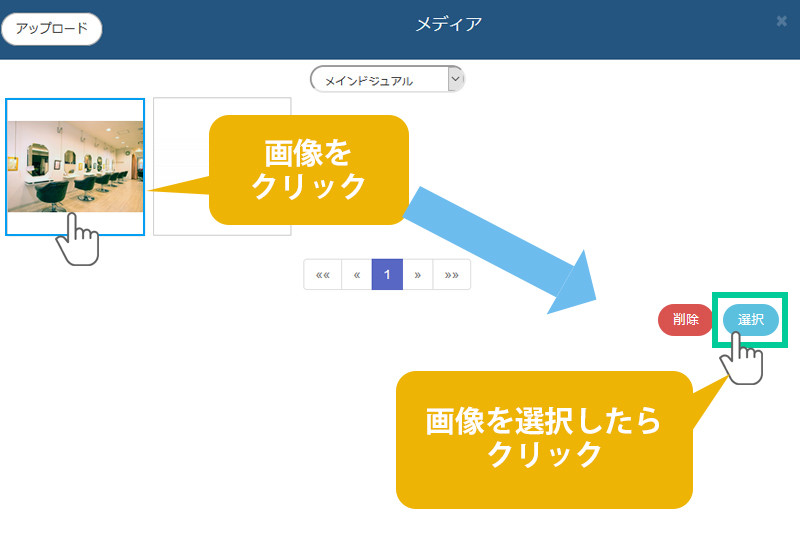Open the メインビジュアル category dropdown
The image size is (800, 533).
point(378,80)
